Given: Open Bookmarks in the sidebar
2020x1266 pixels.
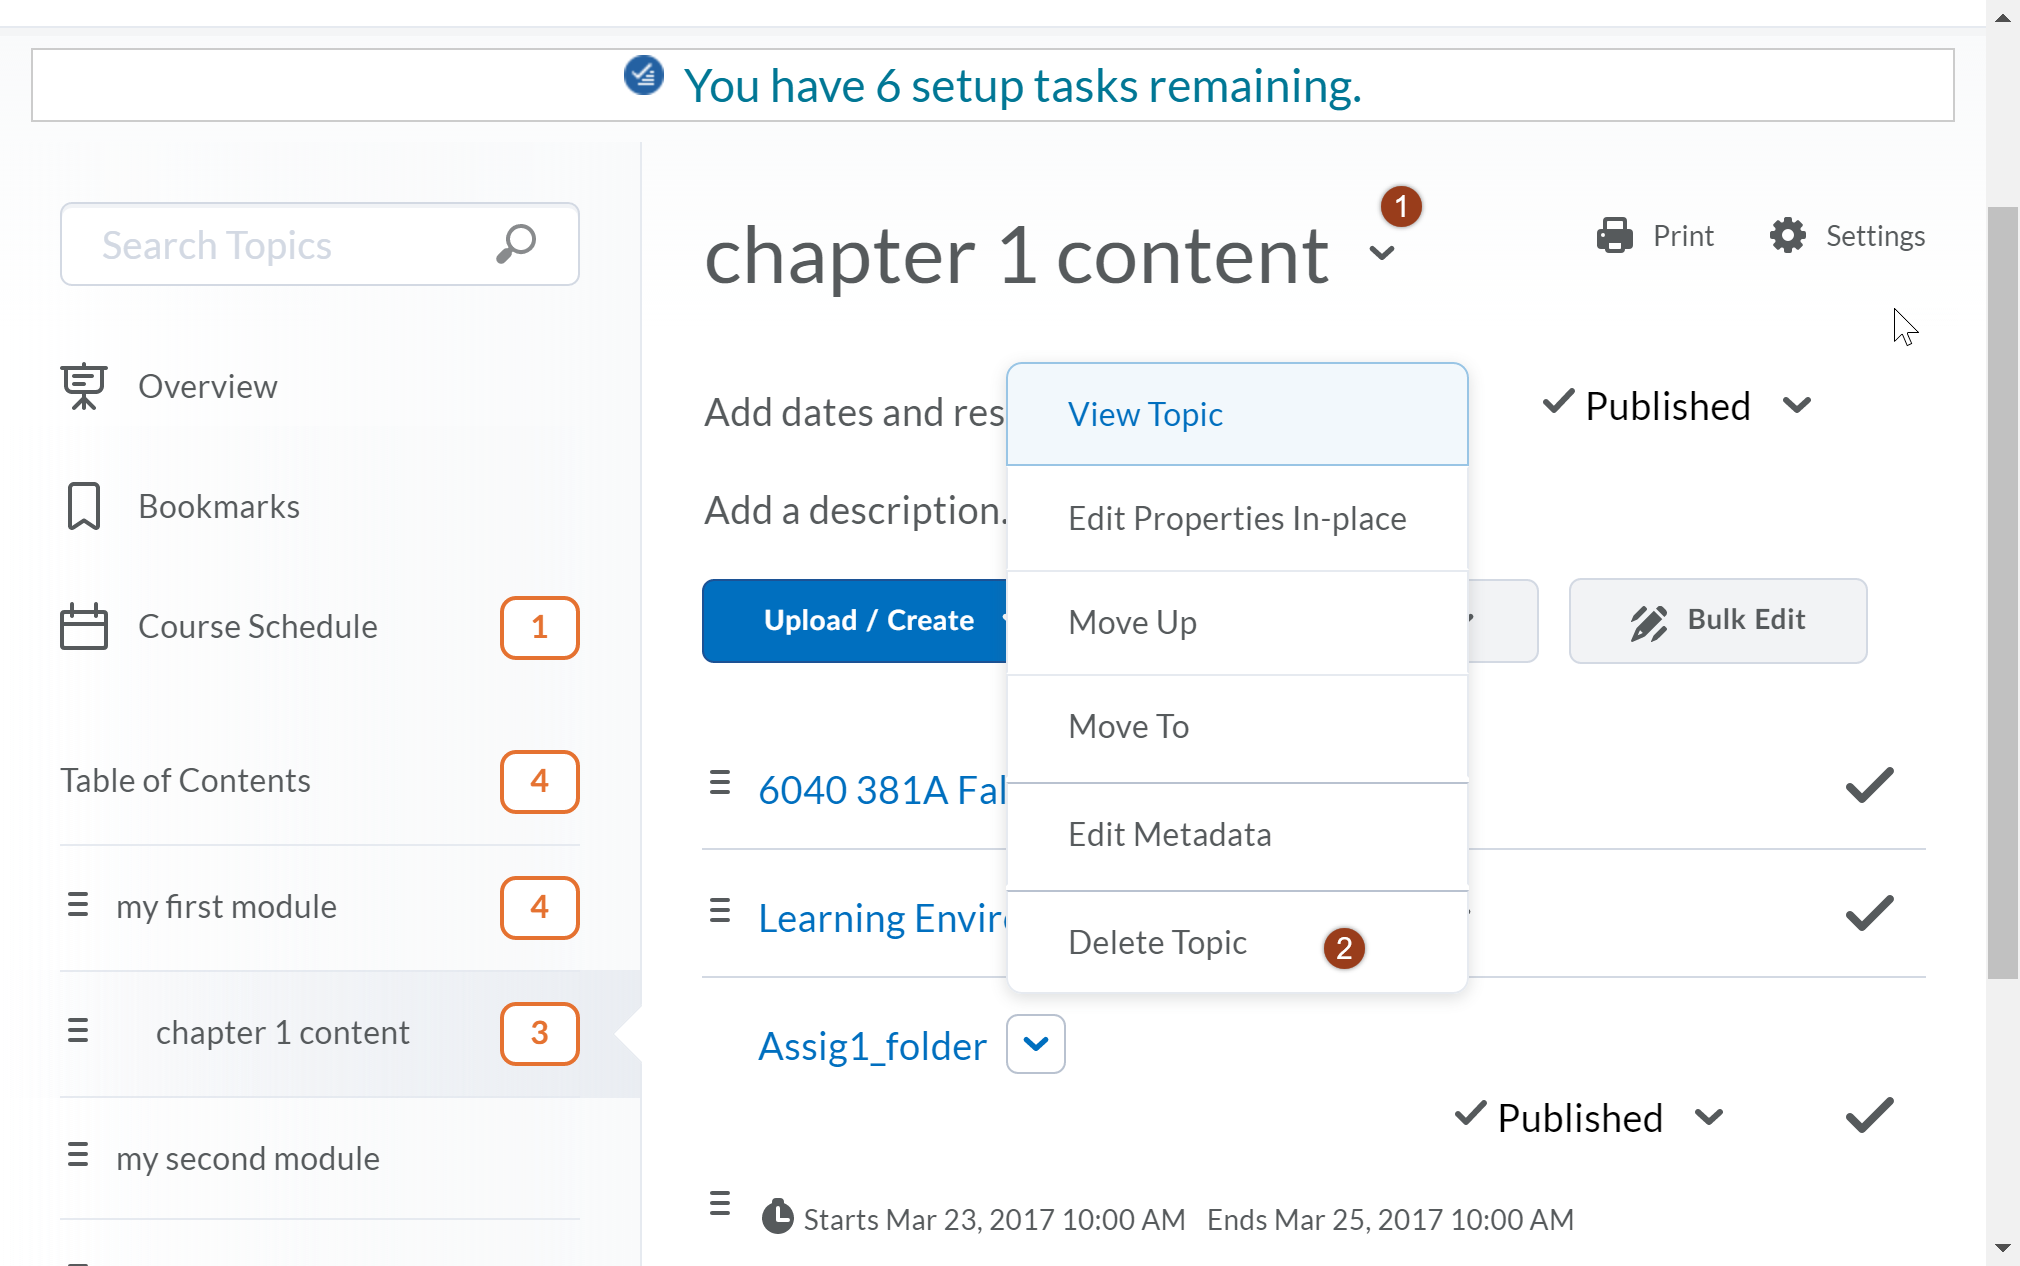Looking at the screenshot, I should [219, 506].
